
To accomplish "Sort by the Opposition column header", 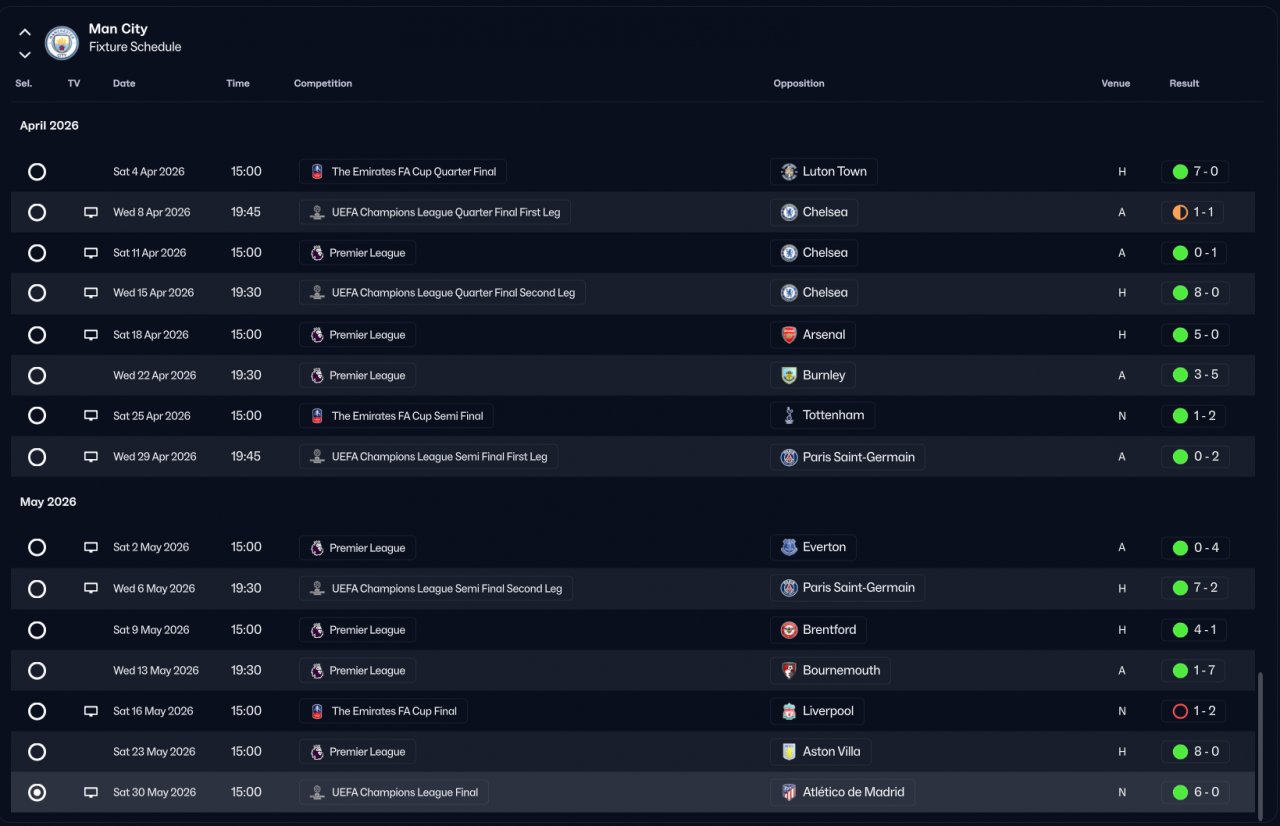I will 799,84.
